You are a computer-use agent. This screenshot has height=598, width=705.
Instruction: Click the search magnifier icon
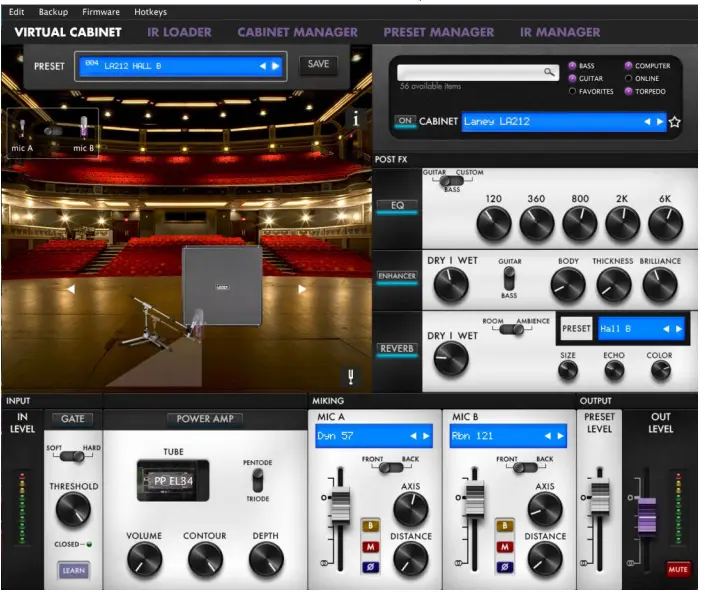549,72
